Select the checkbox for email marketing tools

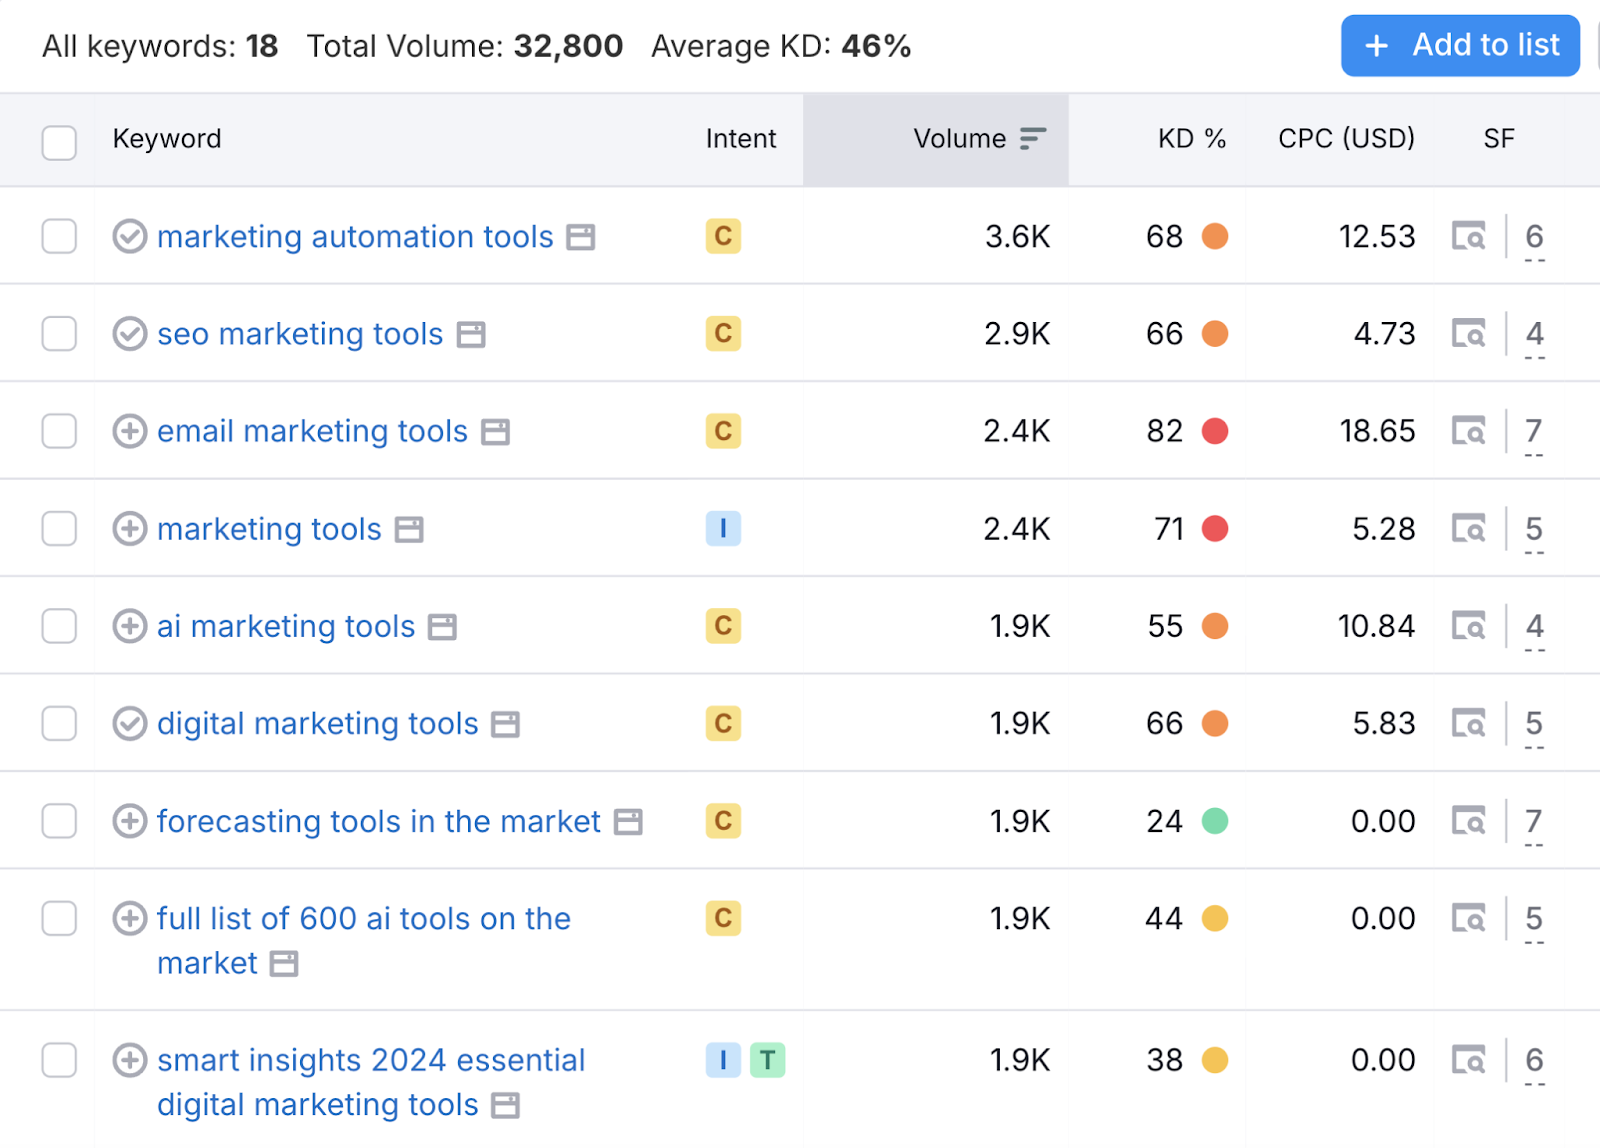click(59, 431)
